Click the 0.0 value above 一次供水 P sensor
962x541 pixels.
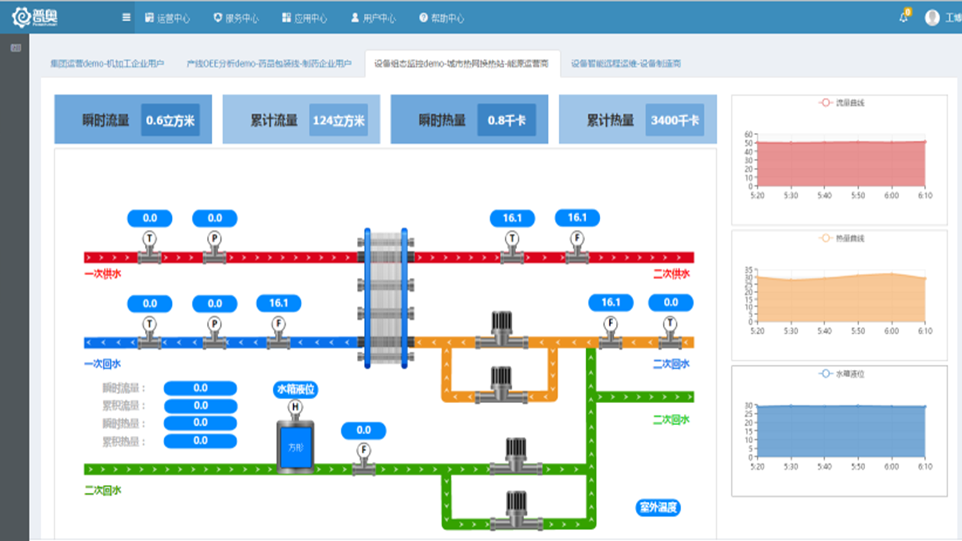(215, 218)
